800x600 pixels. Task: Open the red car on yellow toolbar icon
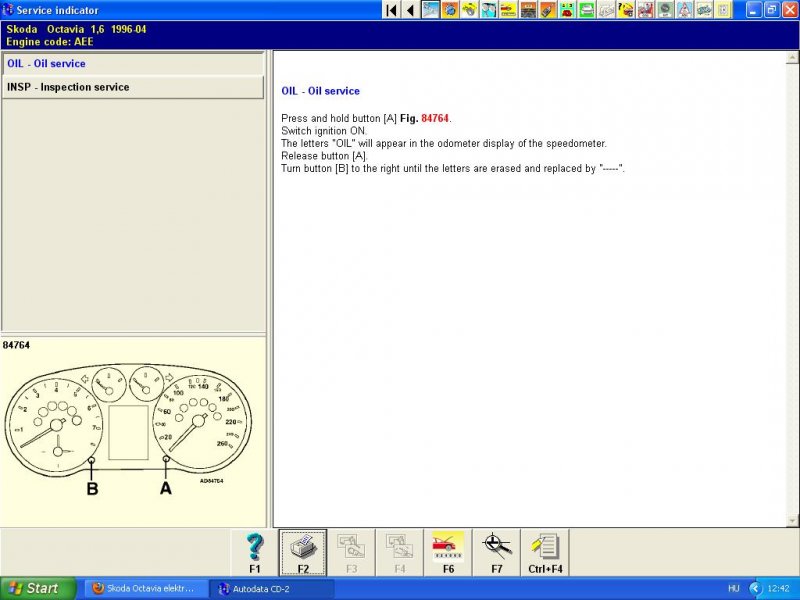(x=509, y=10)
